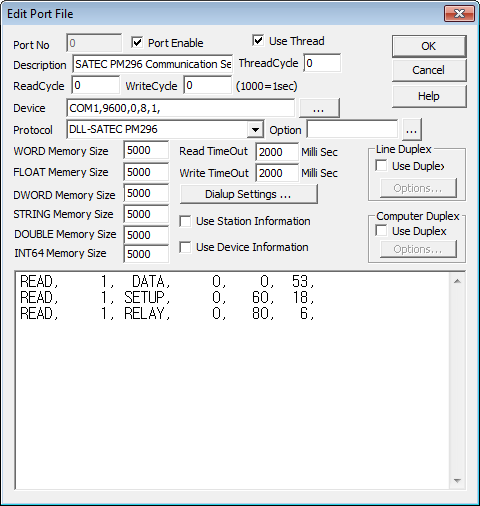Check Use Duplex under Computer Duplex
The image size is (480, 506).
tap(381, 231)
